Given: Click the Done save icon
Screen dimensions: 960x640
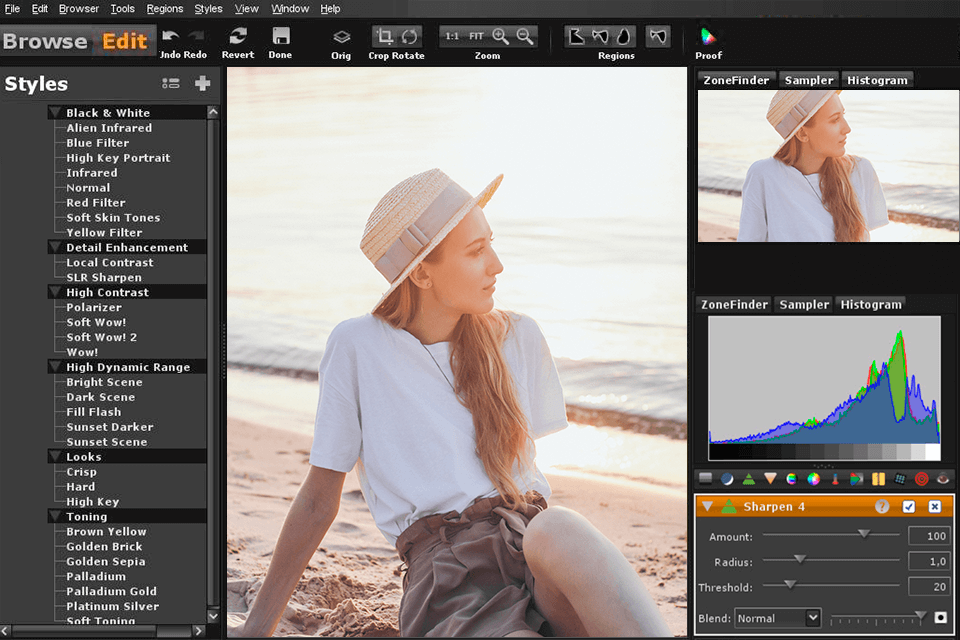Looking at the screenshot, I should 281,37.
